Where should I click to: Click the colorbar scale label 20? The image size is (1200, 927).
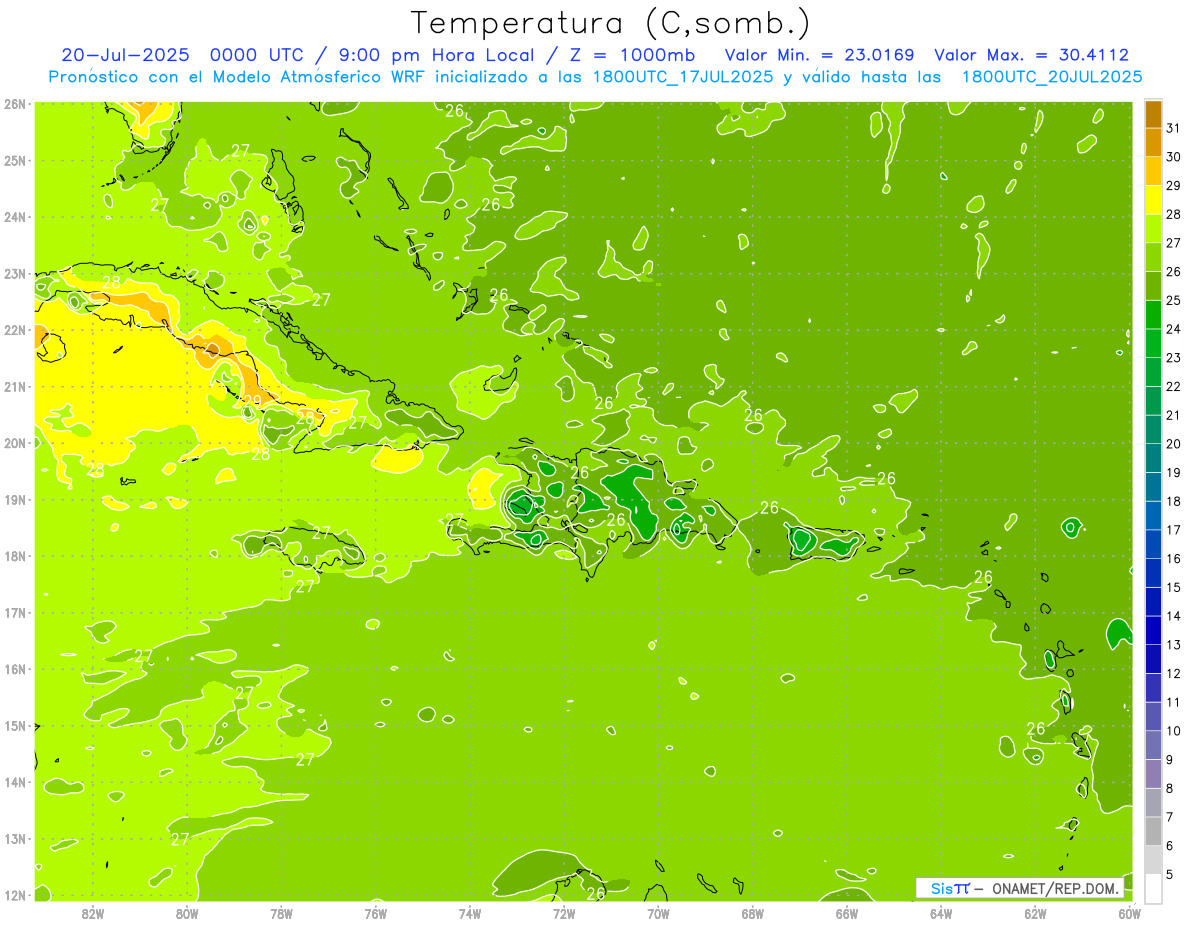pos(1173,443)
